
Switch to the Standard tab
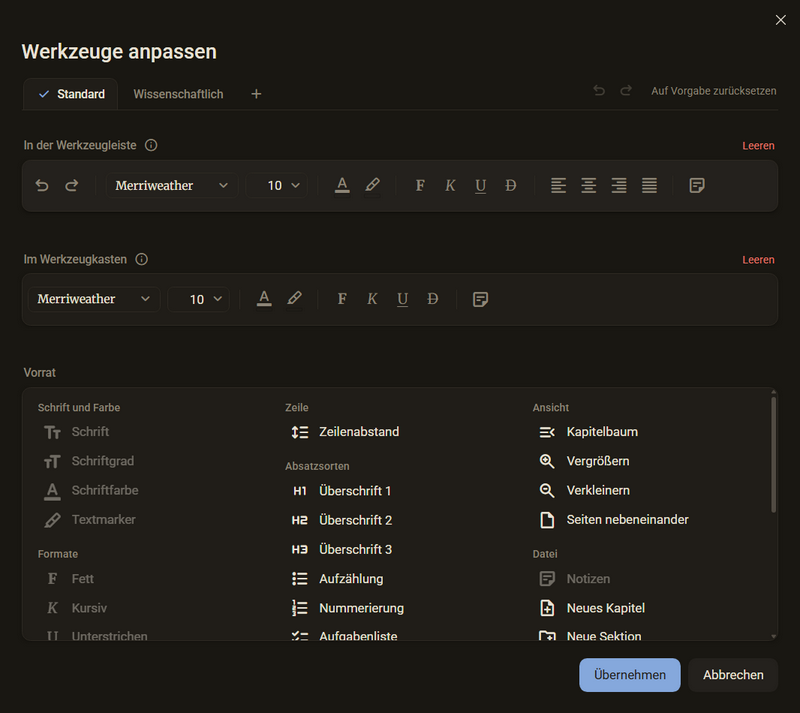tap(70, 94)
